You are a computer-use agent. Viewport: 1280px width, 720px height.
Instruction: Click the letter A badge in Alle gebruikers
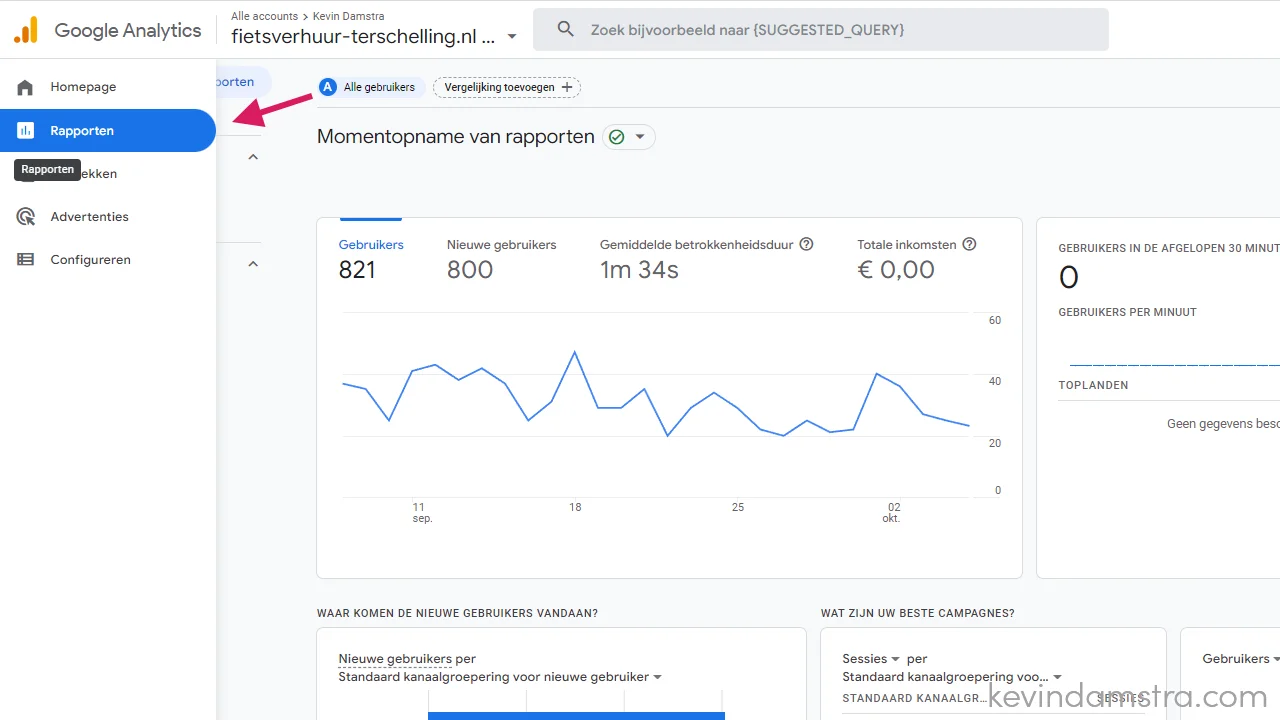click(x=327, y=87)
